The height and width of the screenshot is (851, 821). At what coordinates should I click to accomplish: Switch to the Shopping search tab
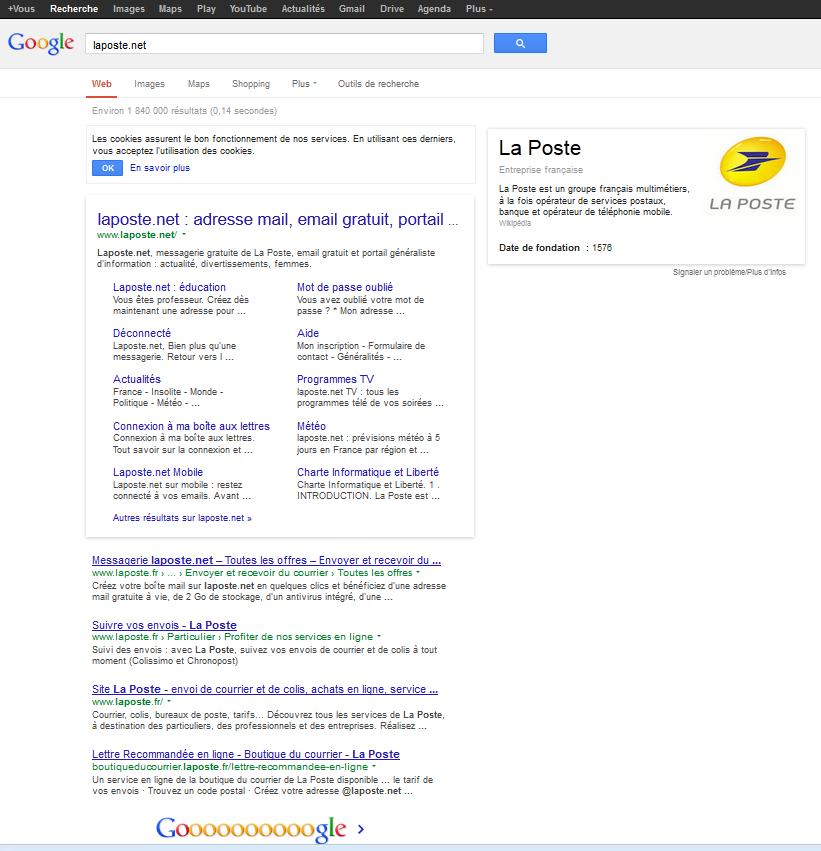251,84
